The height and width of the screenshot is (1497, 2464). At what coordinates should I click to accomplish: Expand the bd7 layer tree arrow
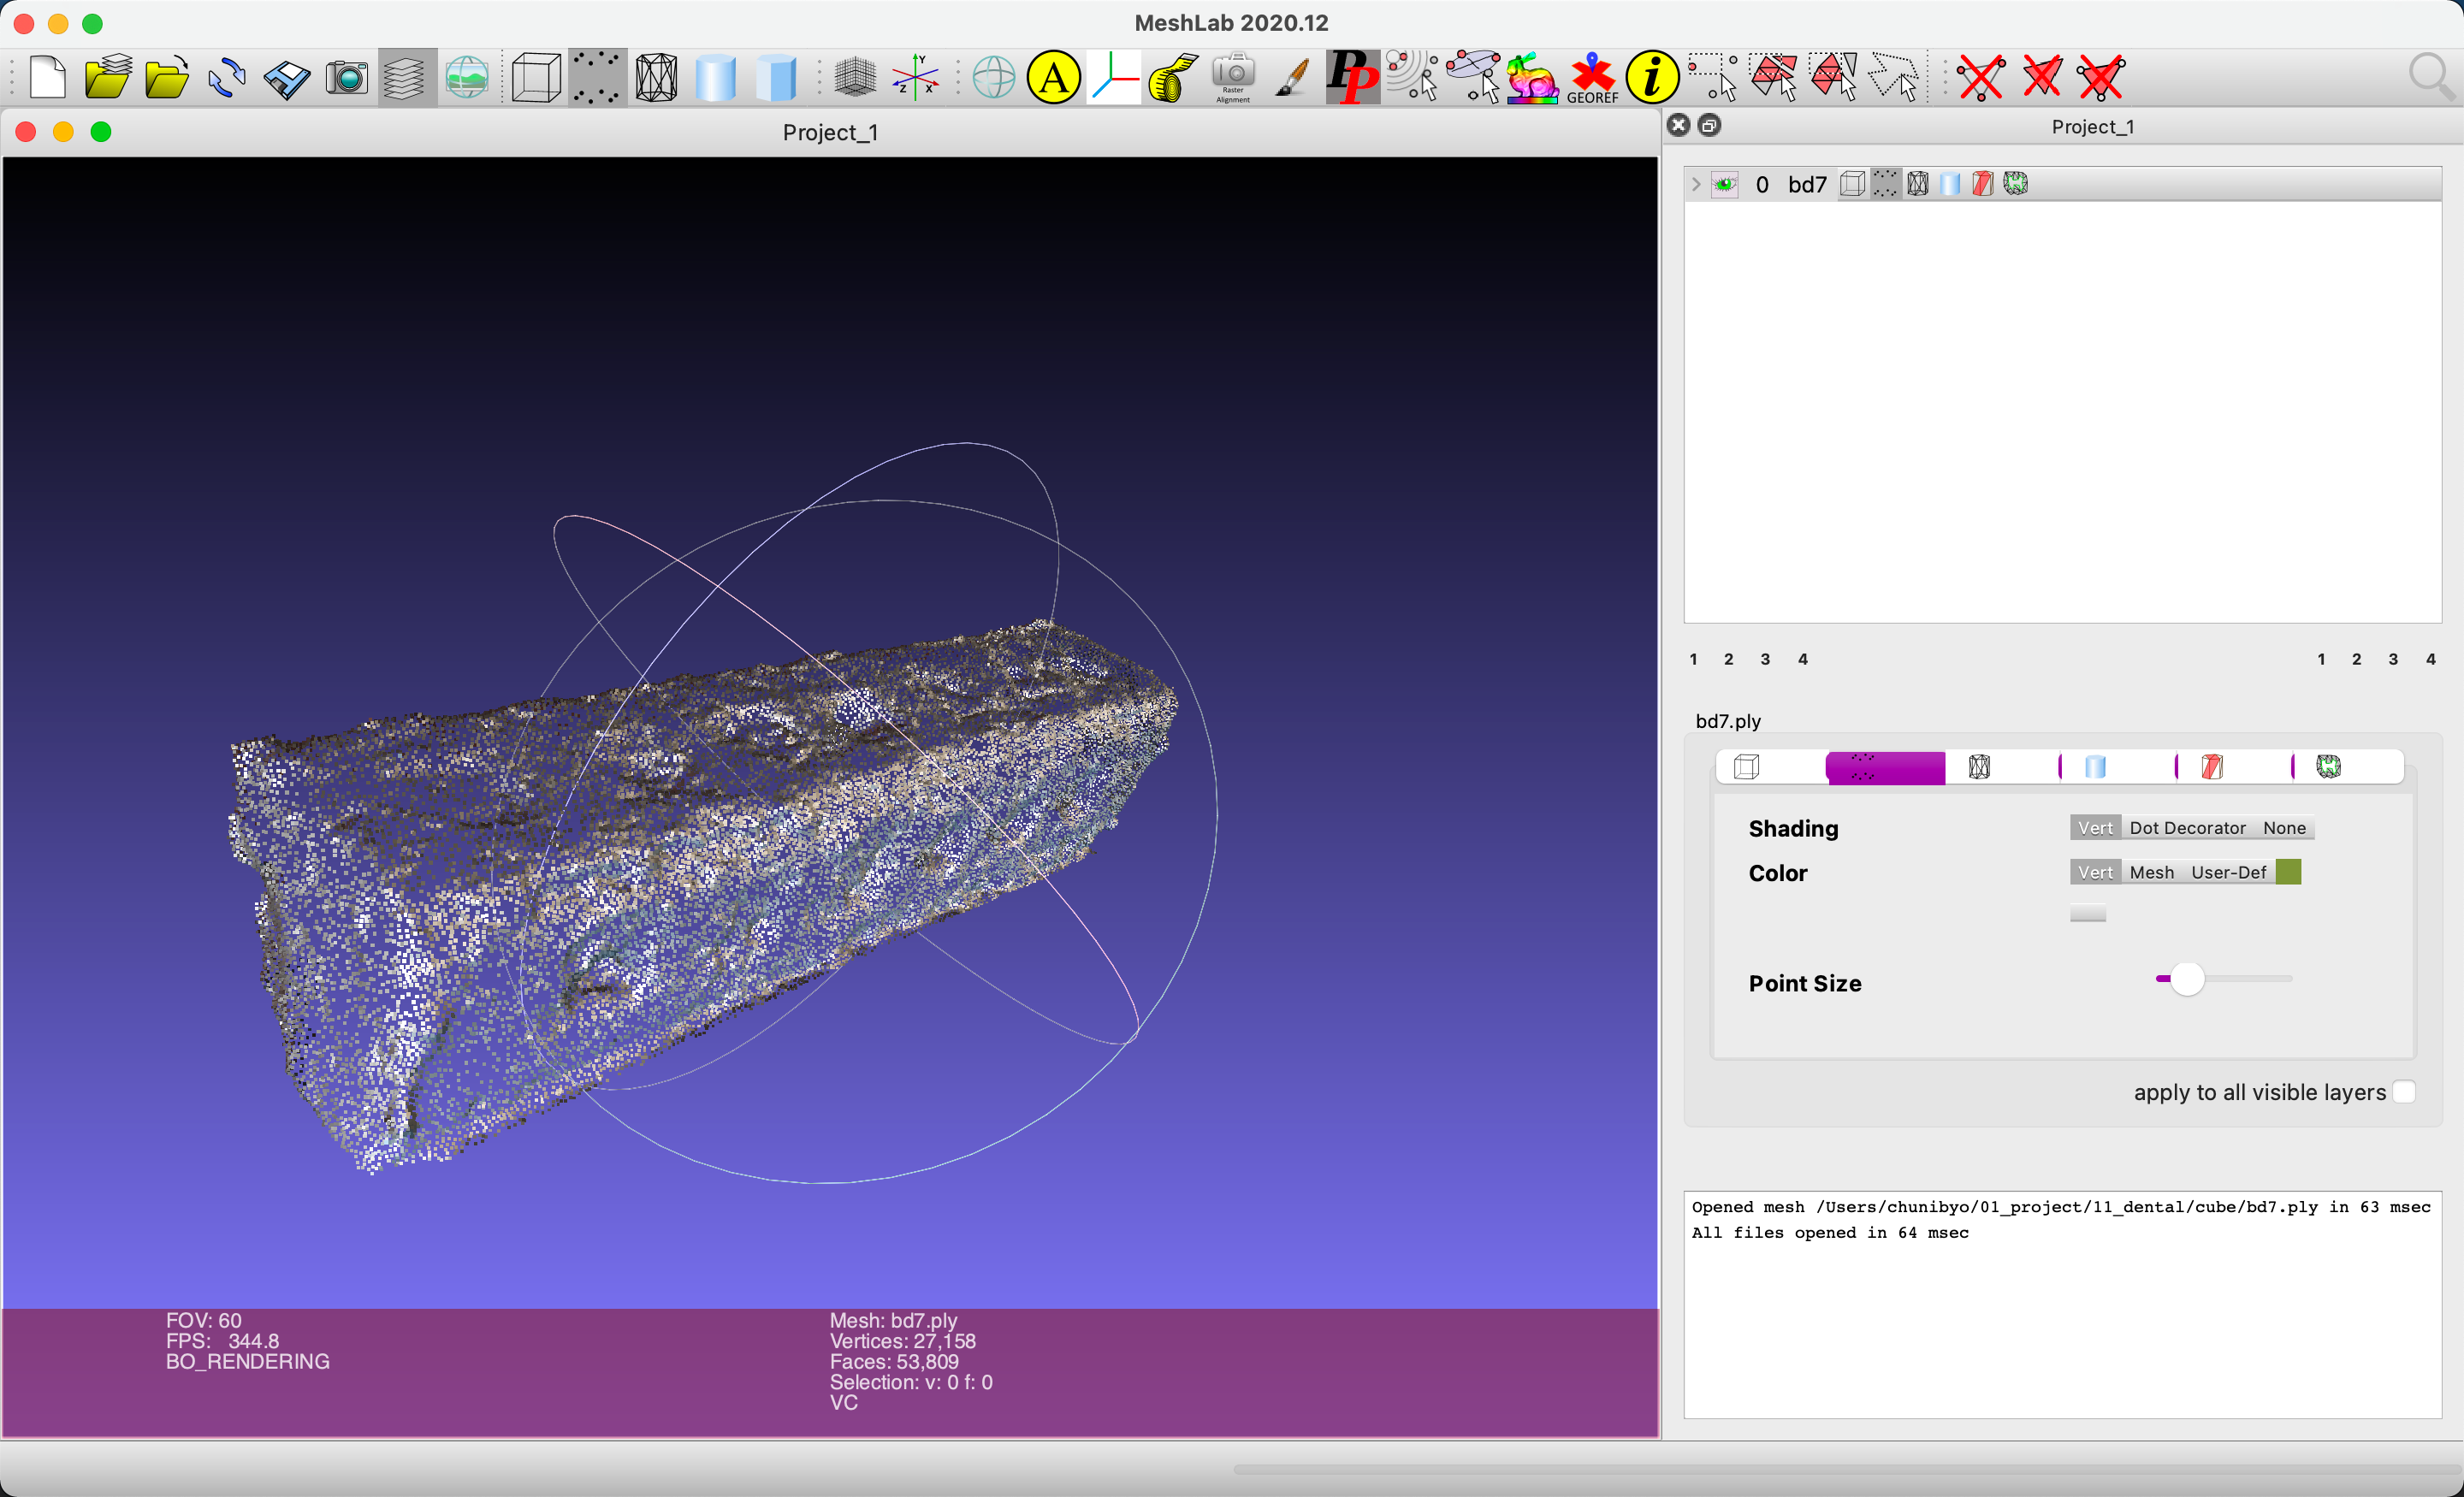[1696, 184]
